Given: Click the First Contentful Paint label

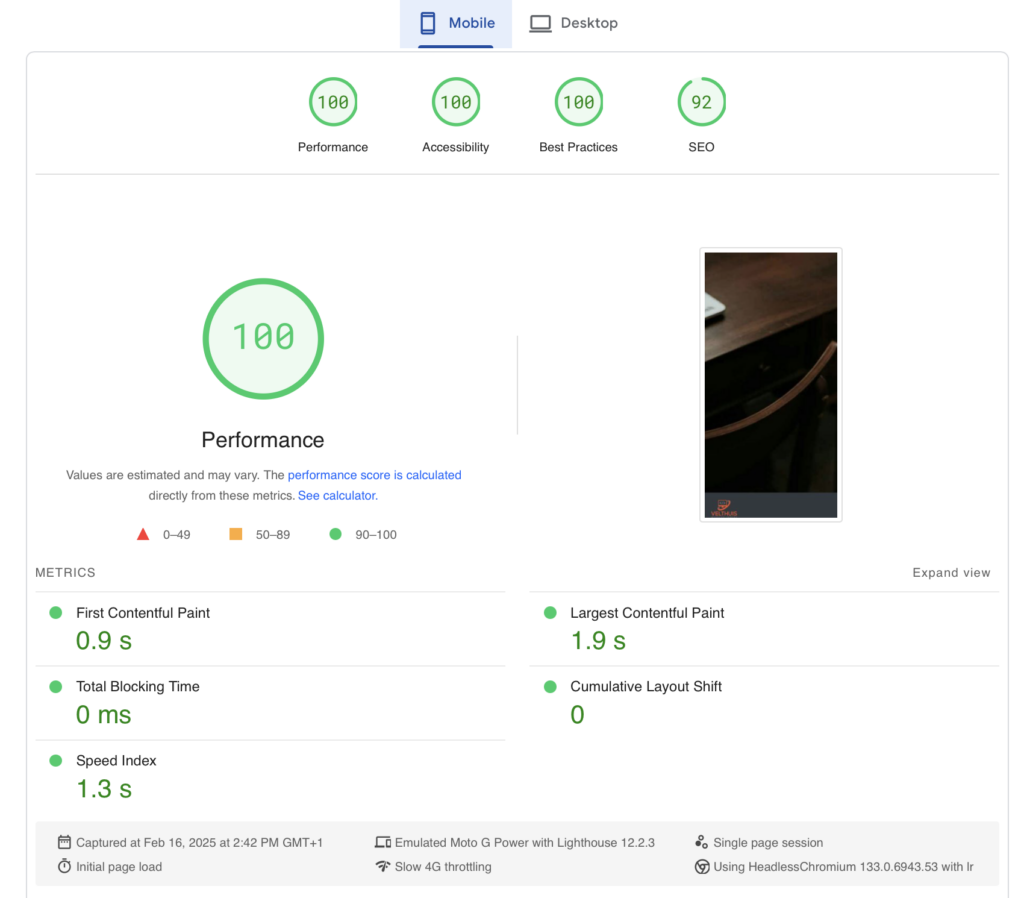Looking at the screenshot, I should [143, 613].
